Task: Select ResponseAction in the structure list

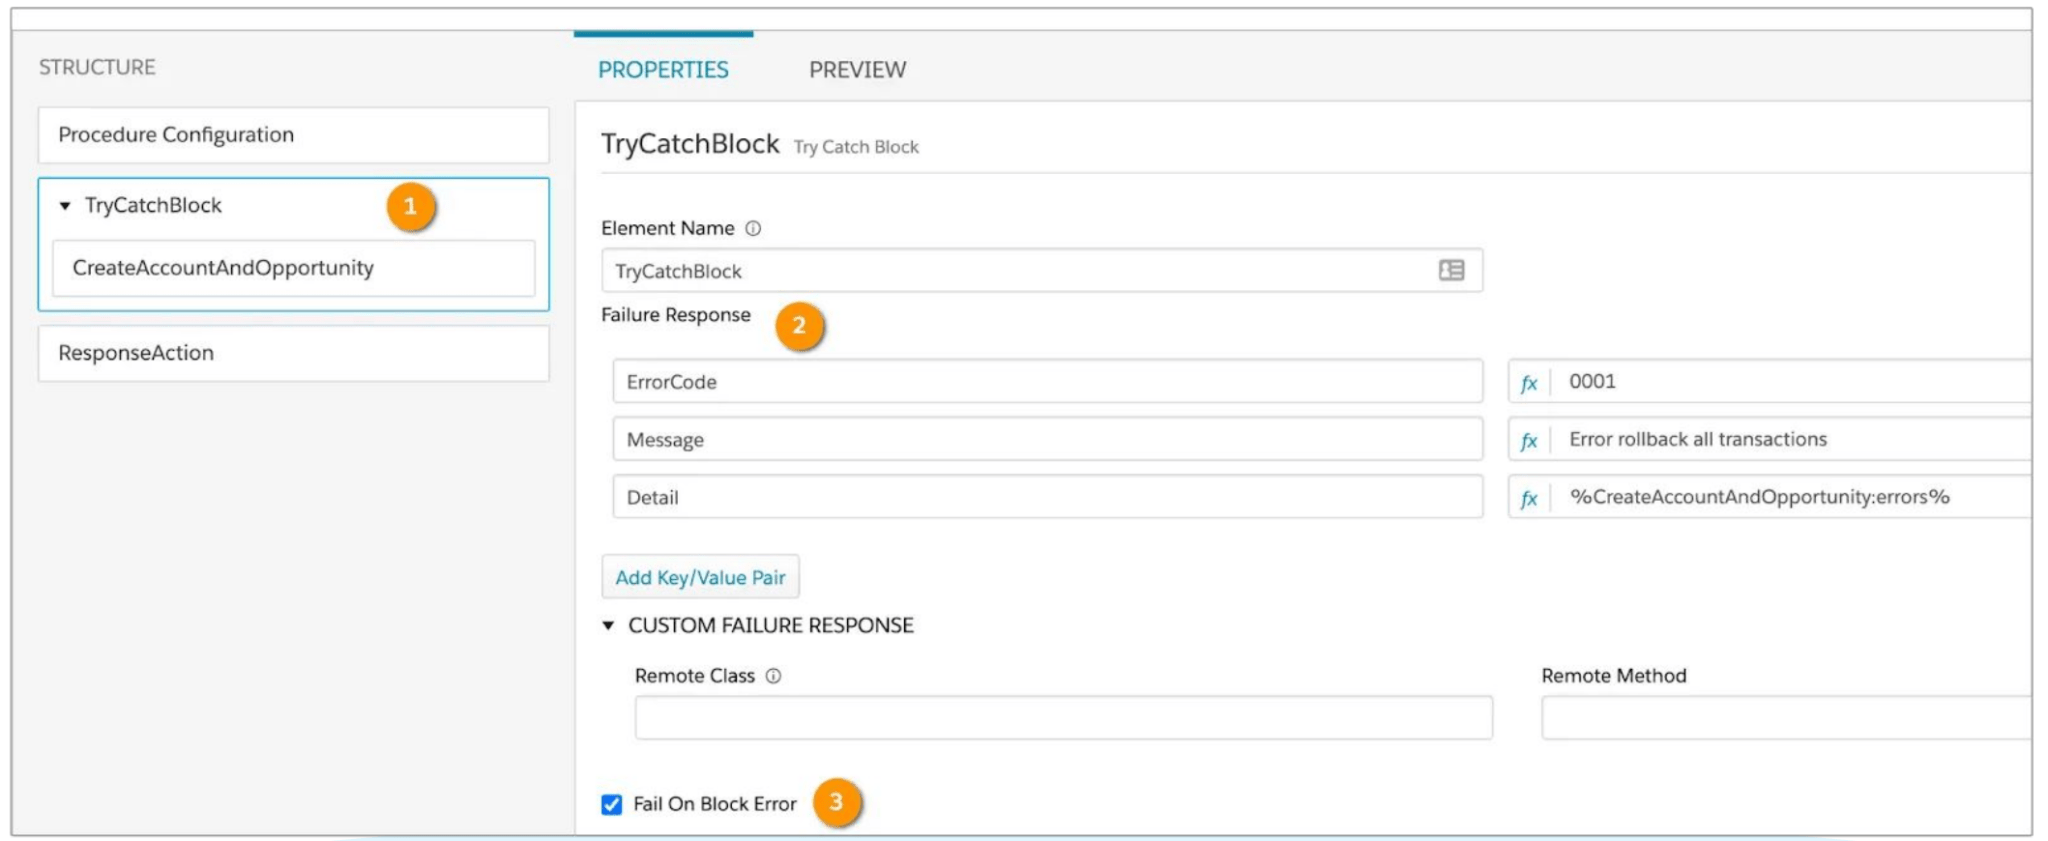Action: [293, 353]
